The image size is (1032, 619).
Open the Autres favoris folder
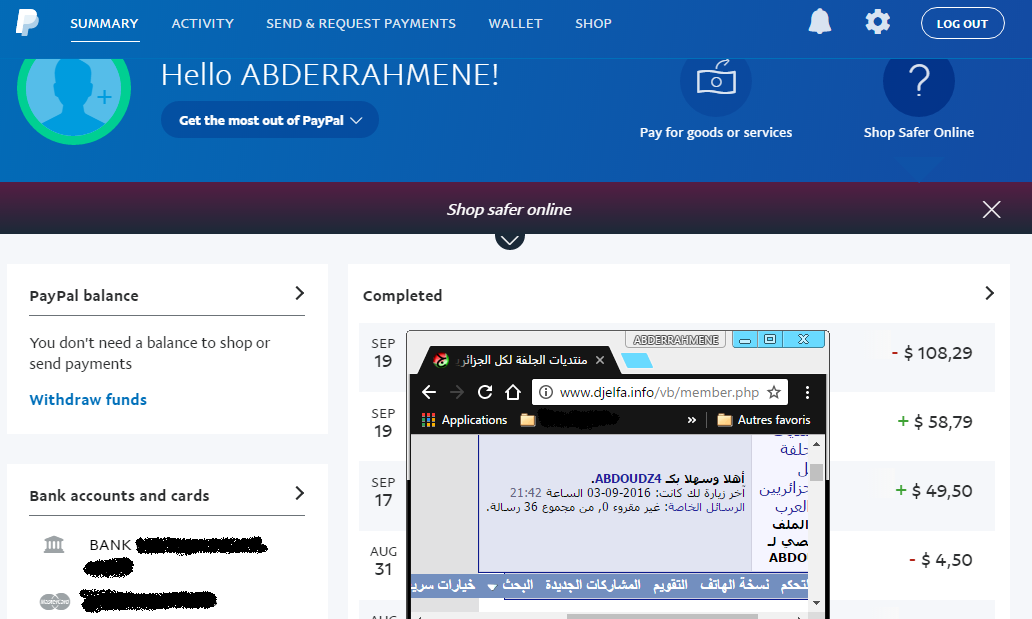point(763,420)
